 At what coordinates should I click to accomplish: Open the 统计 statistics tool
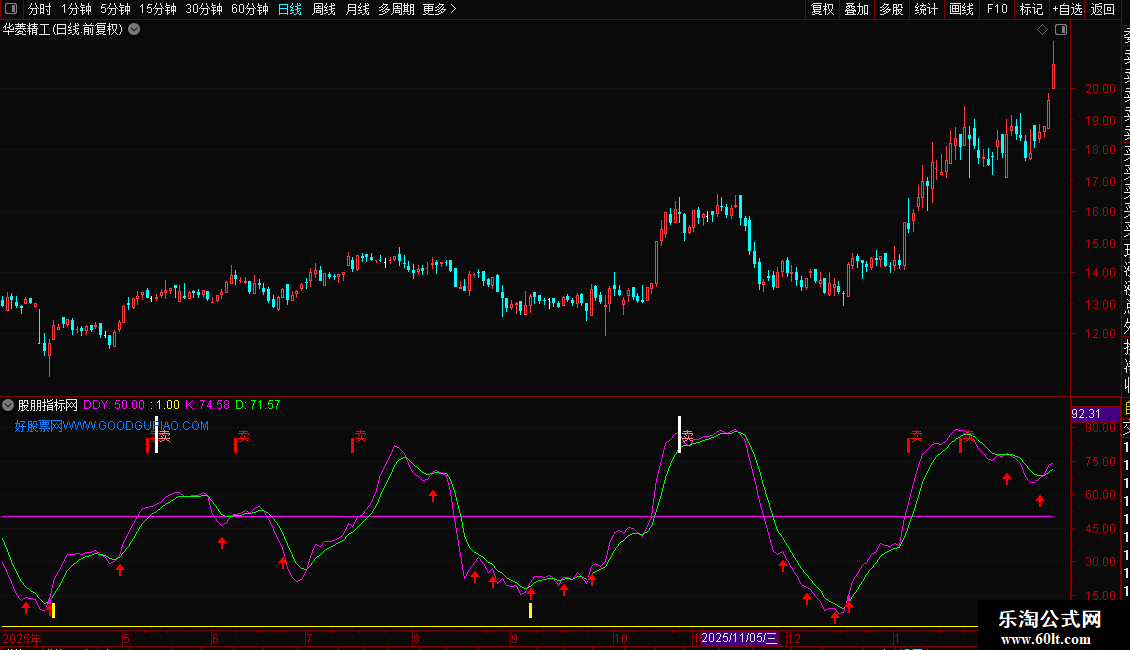(926, 9)
